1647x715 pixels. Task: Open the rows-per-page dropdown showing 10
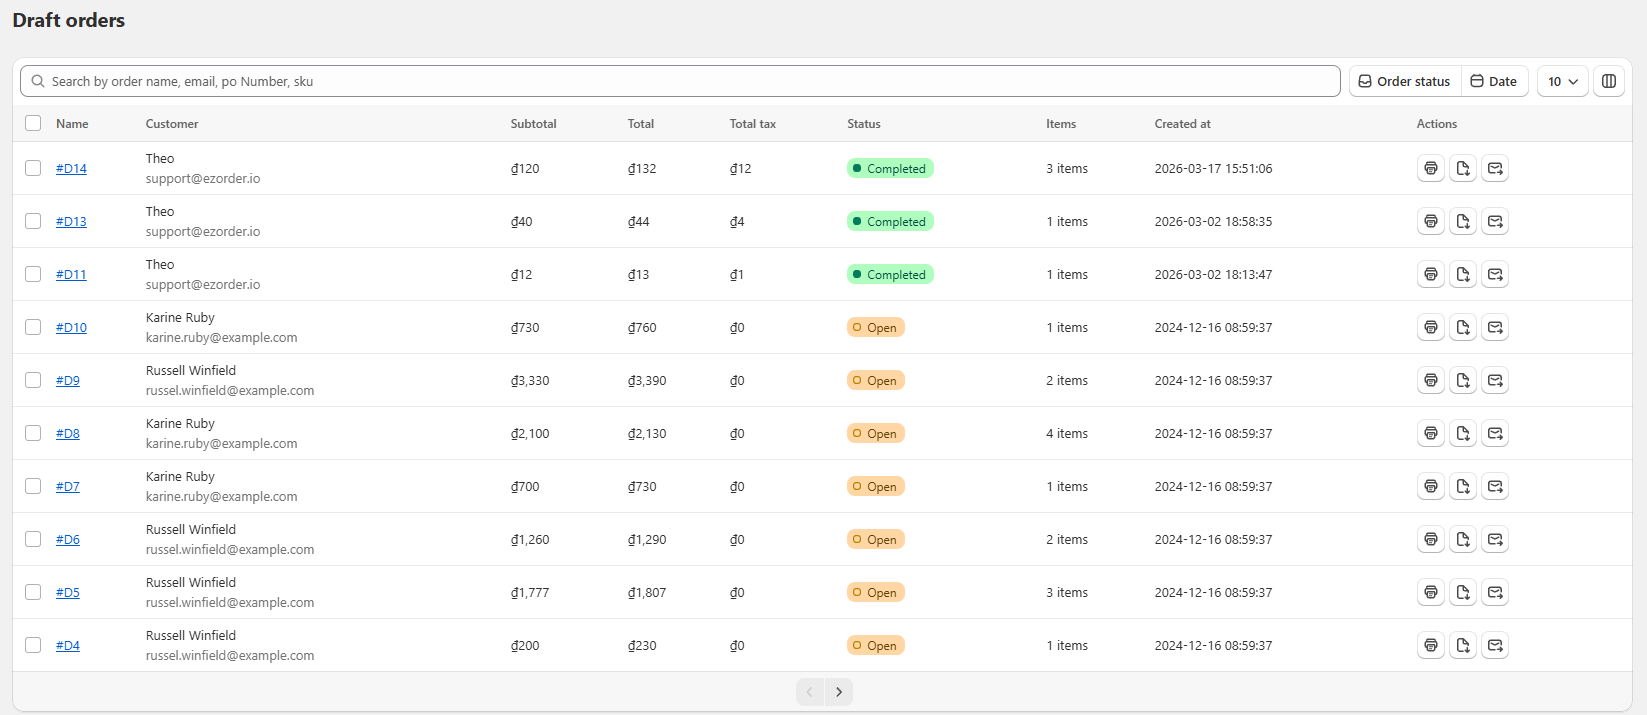1563,81
